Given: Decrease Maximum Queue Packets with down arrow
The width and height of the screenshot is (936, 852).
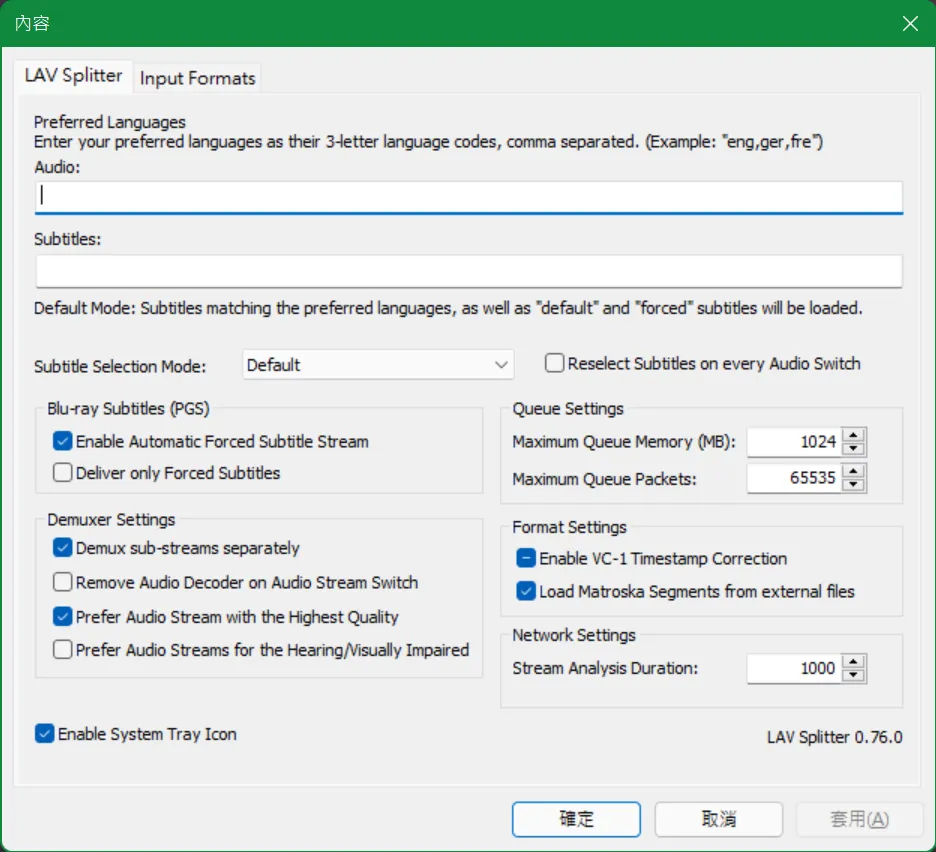Looking at the screenshot, I should click(x=853, y=485).
